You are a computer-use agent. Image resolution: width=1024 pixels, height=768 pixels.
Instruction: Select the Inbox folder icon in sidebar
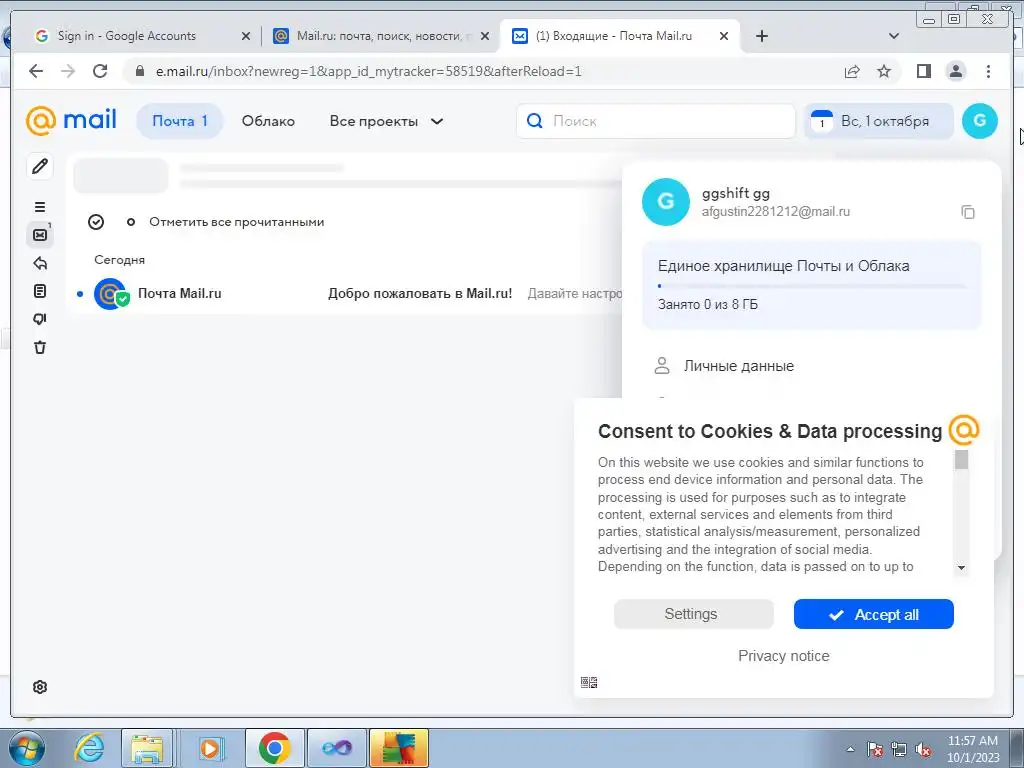pos(40,234)
